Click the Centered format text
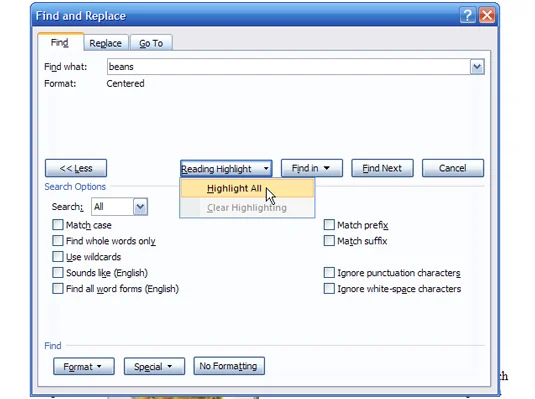The image size is (535, 399). coord(125,84)
